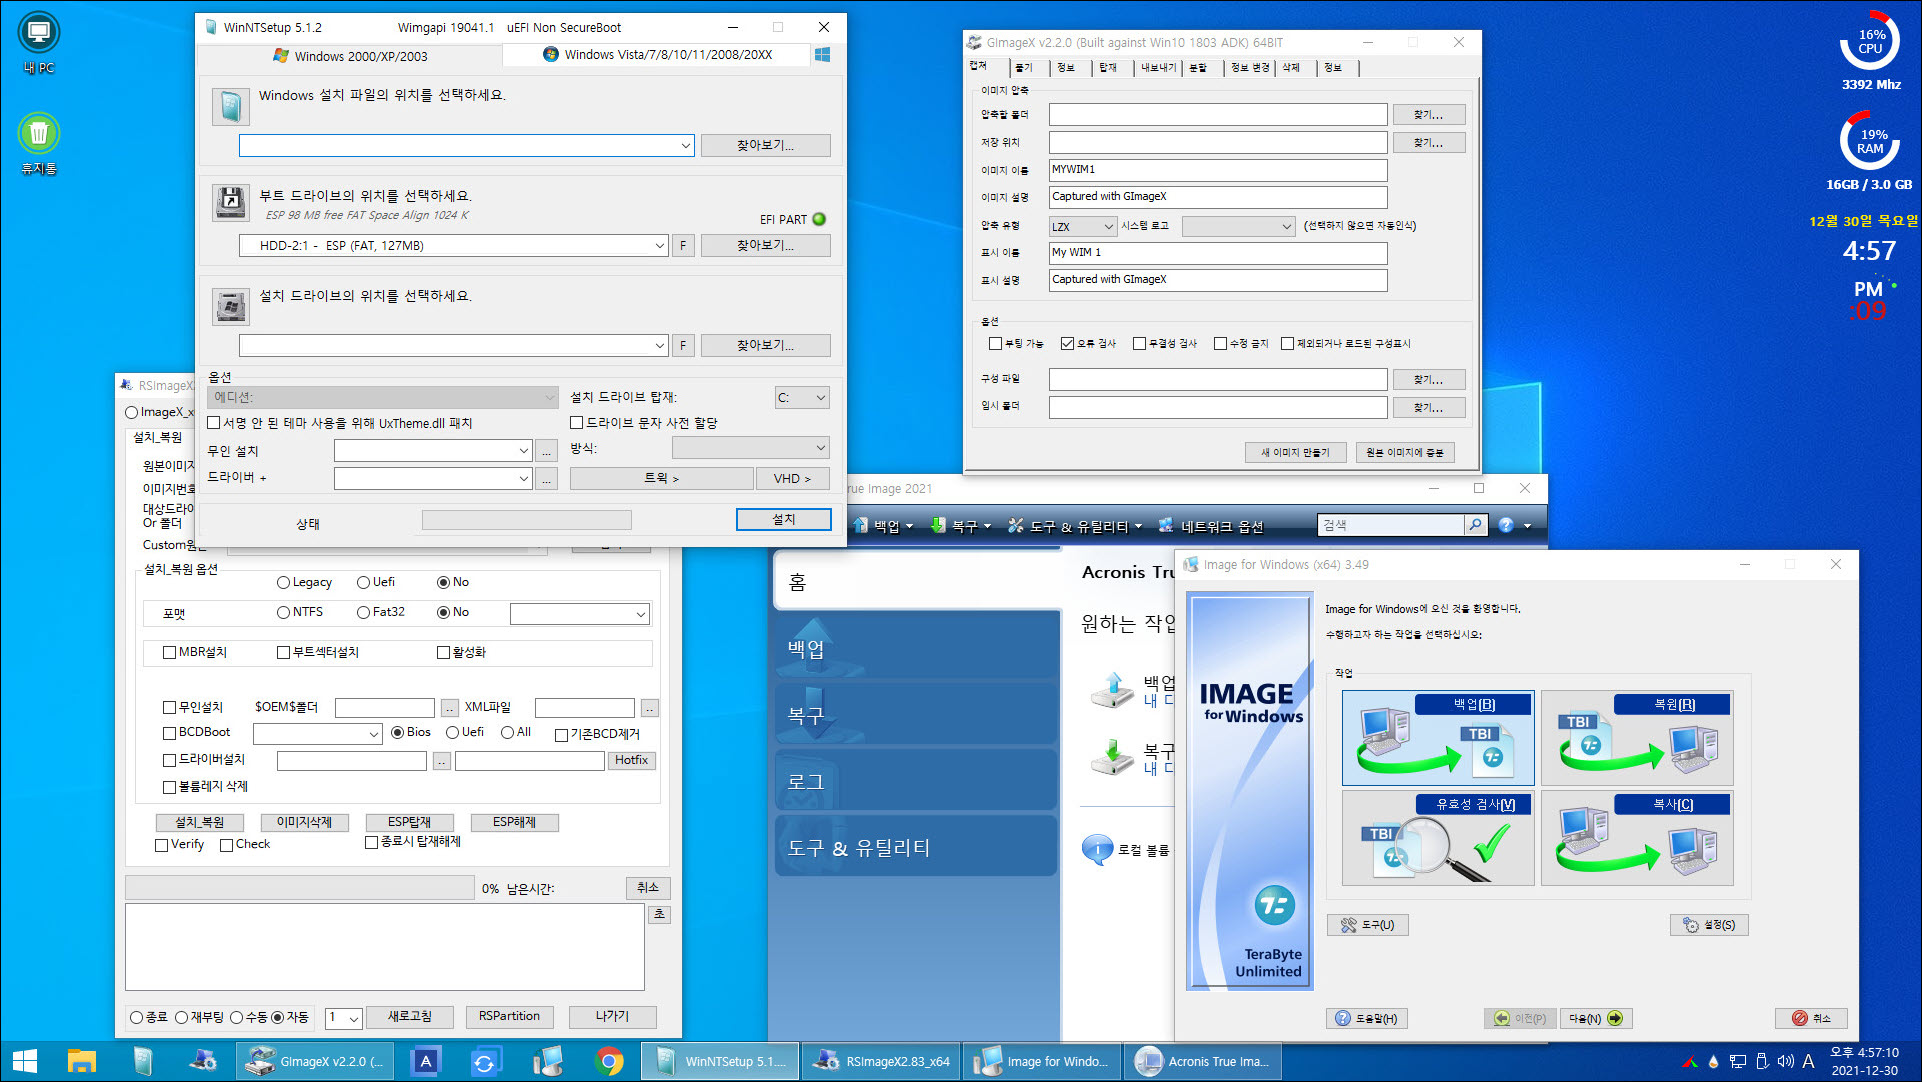The height and width of the screenshot is (1082, 1922).
Task: Click the blue A app taskbar icon
Action: pyautogui.click(x=425, y=1061)
